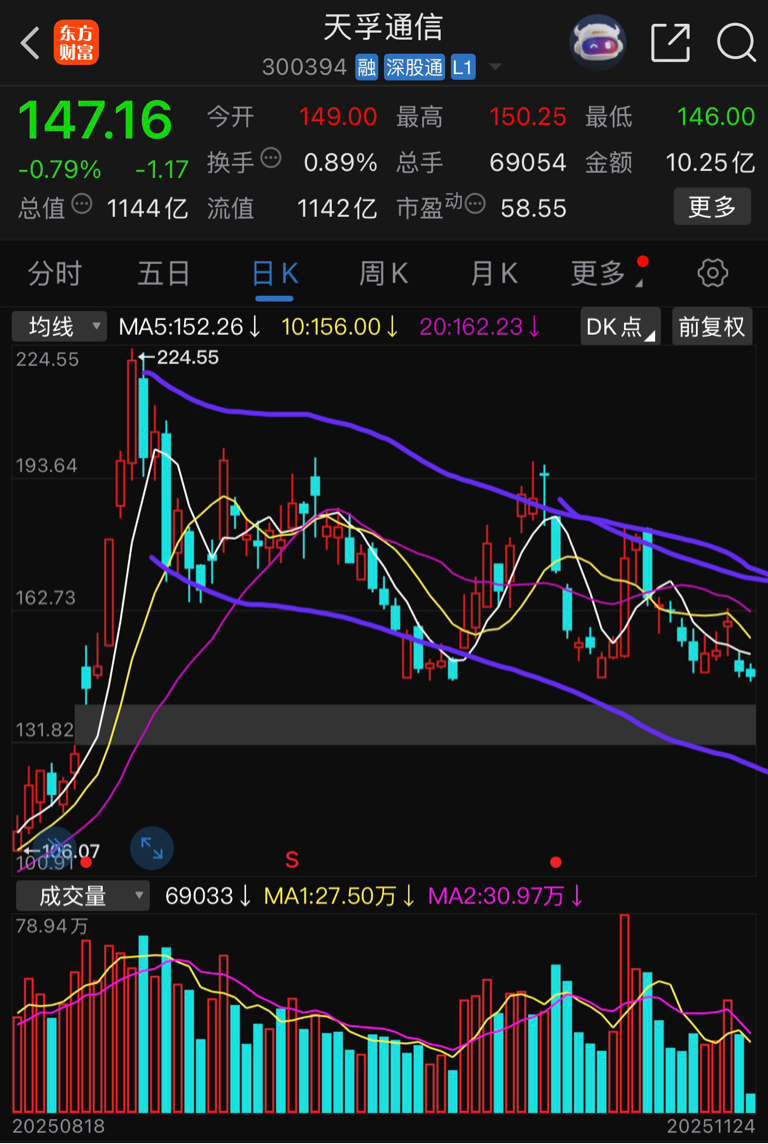Tap change percent -0.79%
The height and width of the screenshot is (1144, 768).
[x=59, y=170]
